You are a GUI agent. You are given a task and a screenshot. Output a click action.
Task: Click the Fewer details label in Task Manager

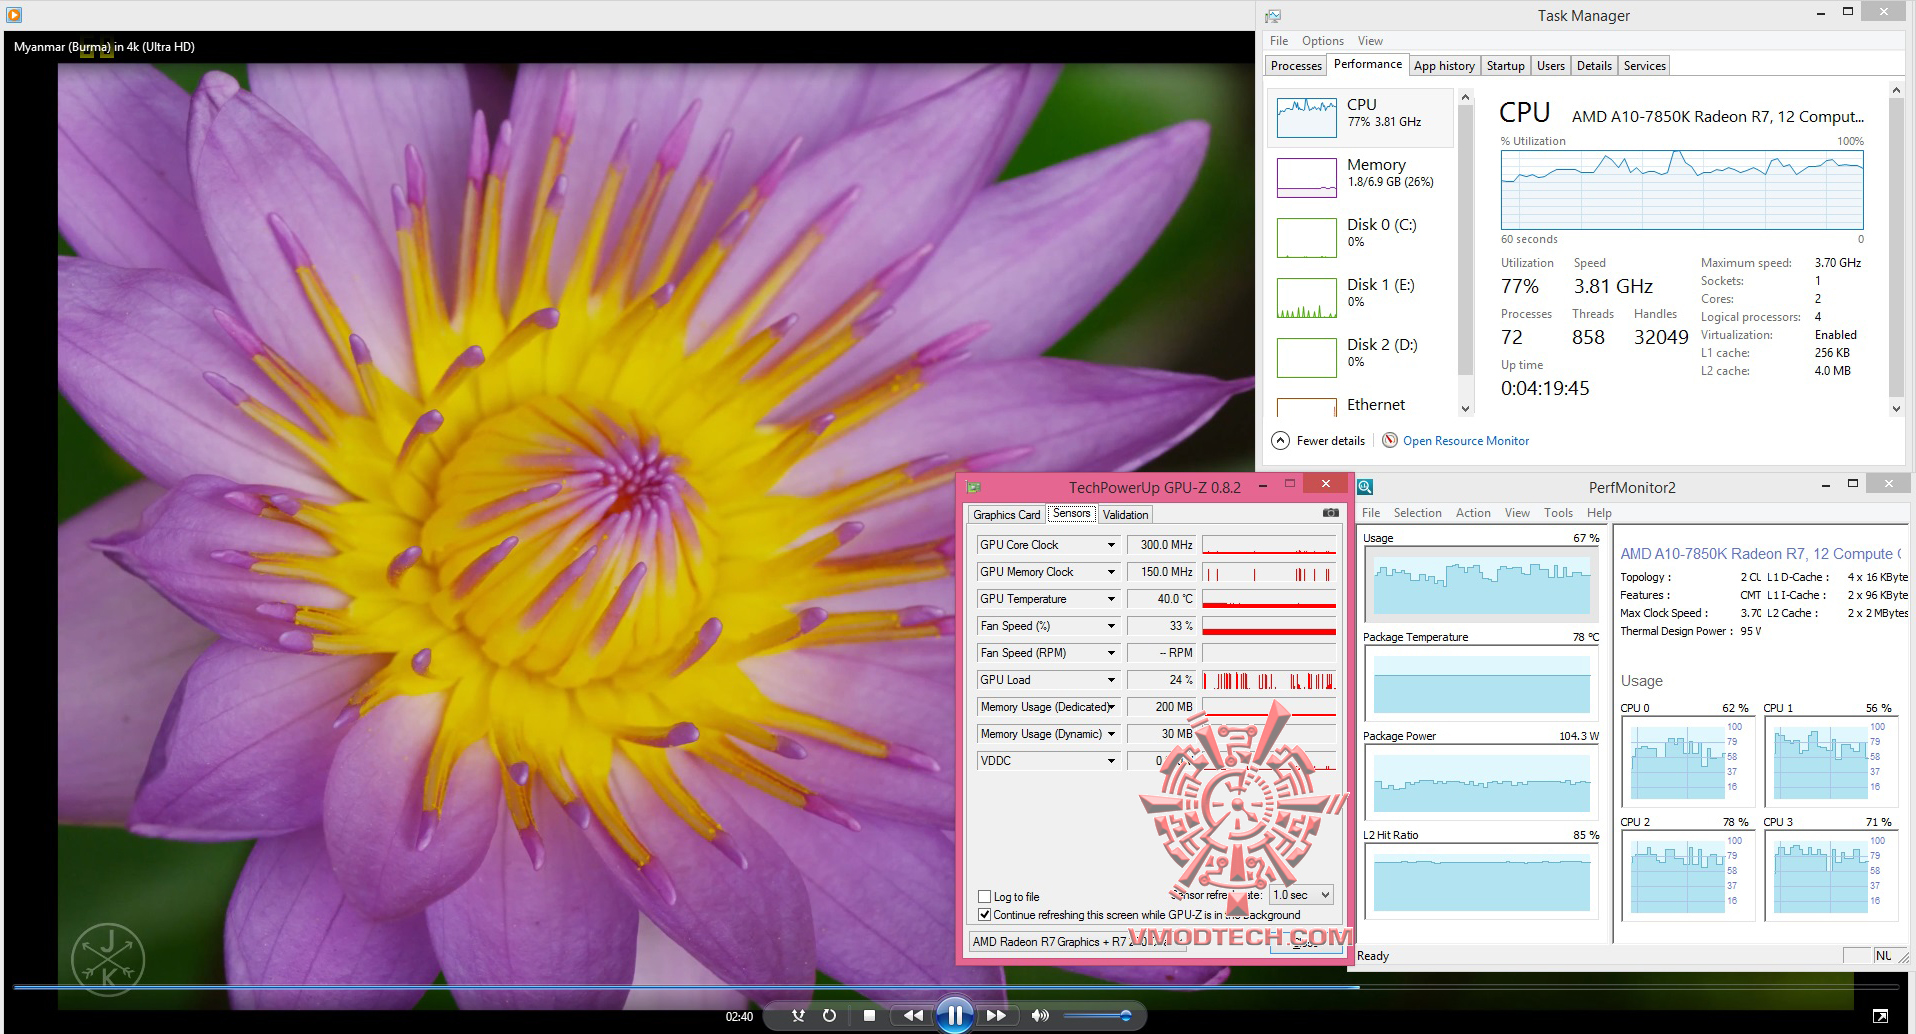pos(1331,441)
